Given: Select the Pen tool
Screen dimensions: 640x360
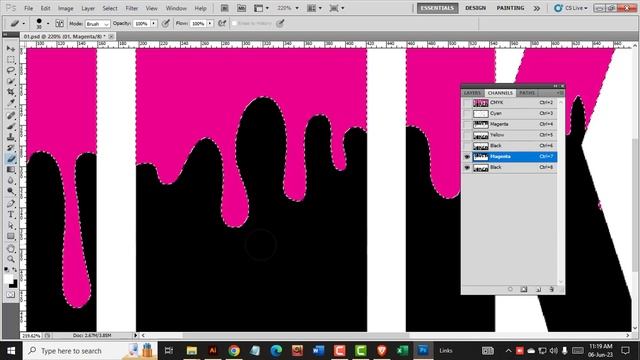Looking at the screenshot, I should pos(11,204).
